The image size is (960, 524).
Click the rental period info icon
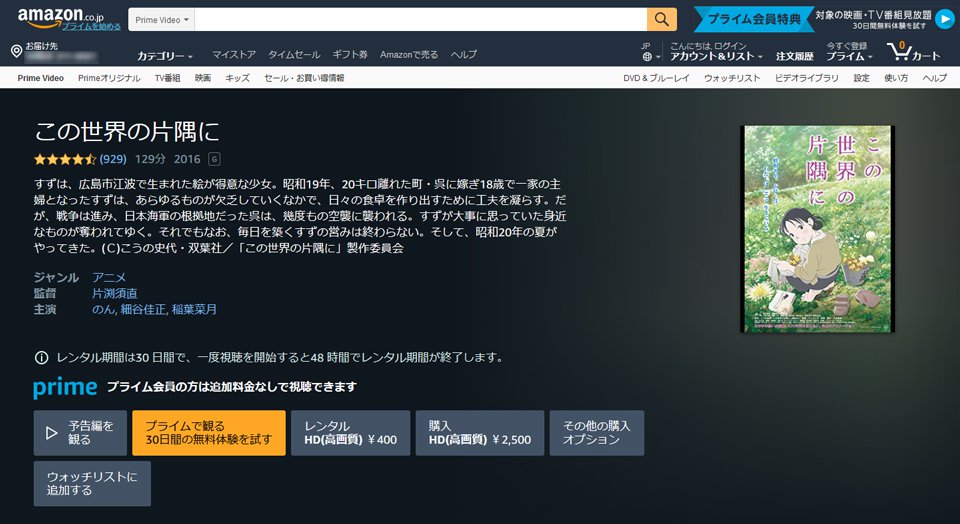[41, 357]
